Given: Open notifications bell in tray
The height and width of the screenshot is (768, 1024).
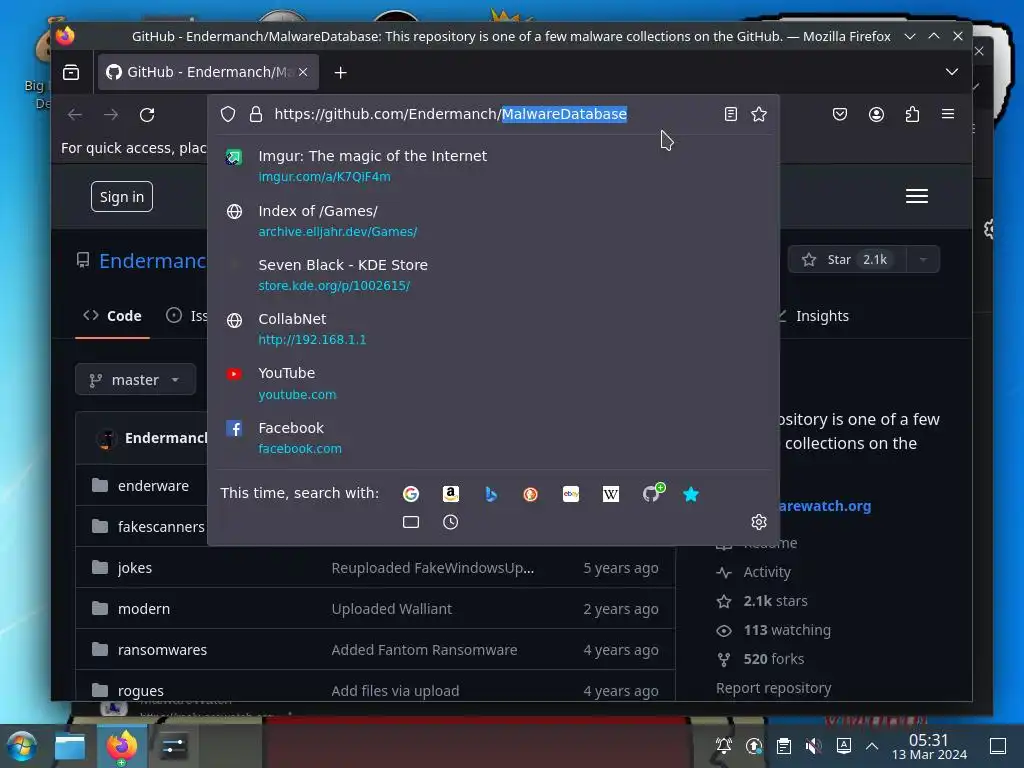Looking at the screenshot, I should 724,746.
